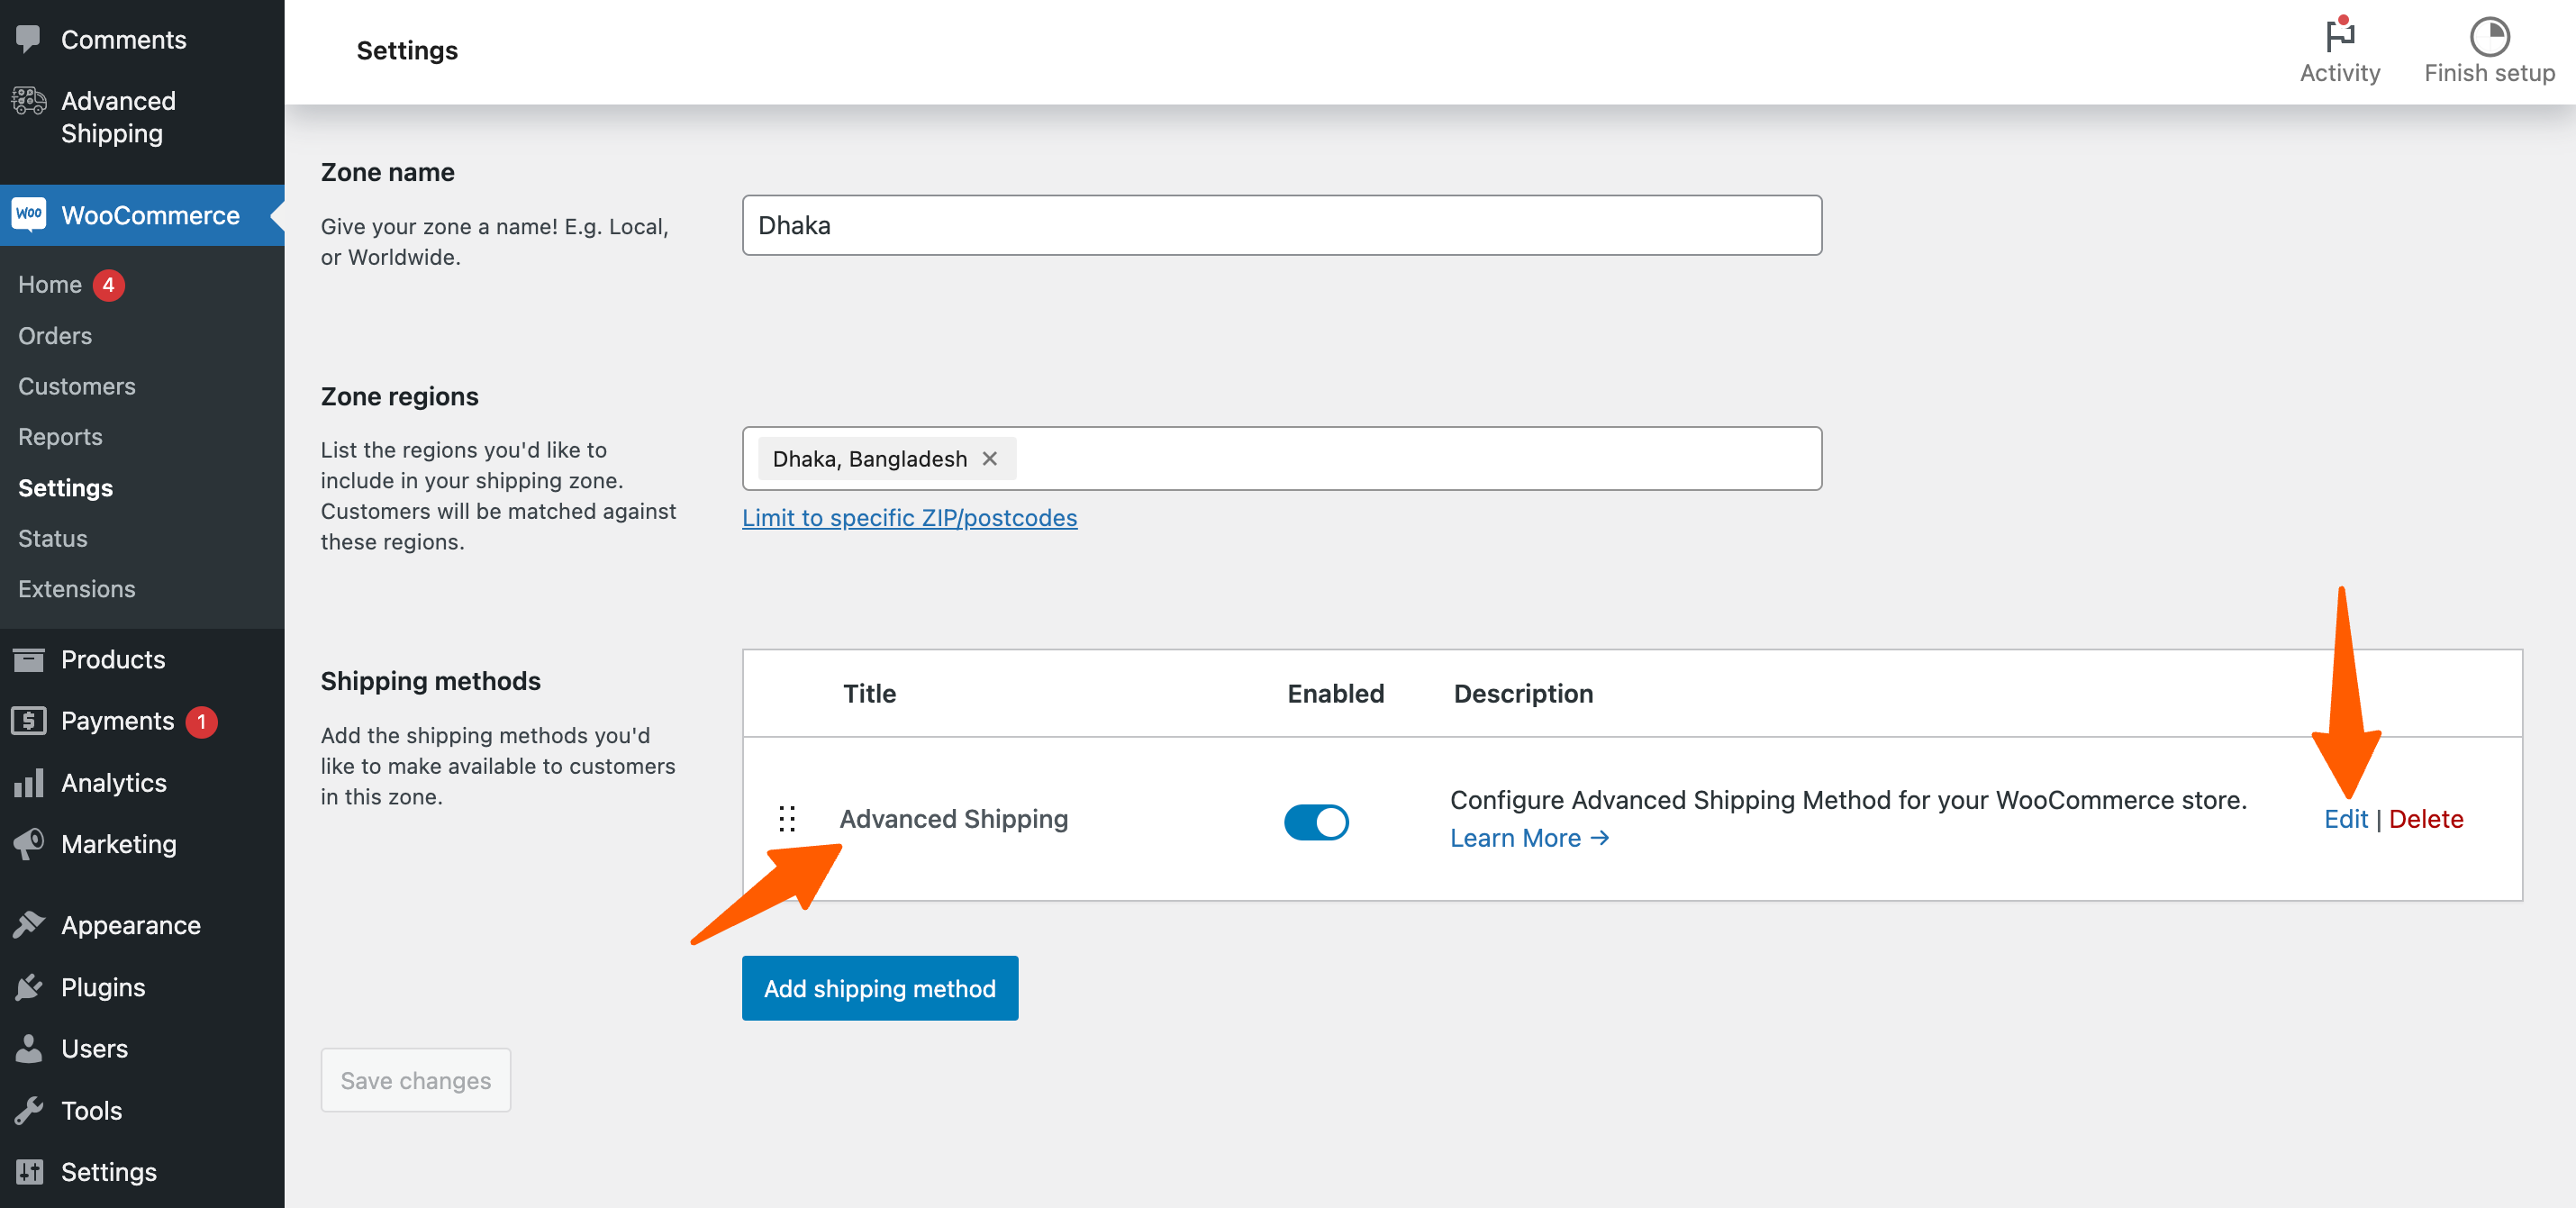Click the Activity label in header
The width and height of the screenshot is (2576, 1208).
click(2340, 73)
